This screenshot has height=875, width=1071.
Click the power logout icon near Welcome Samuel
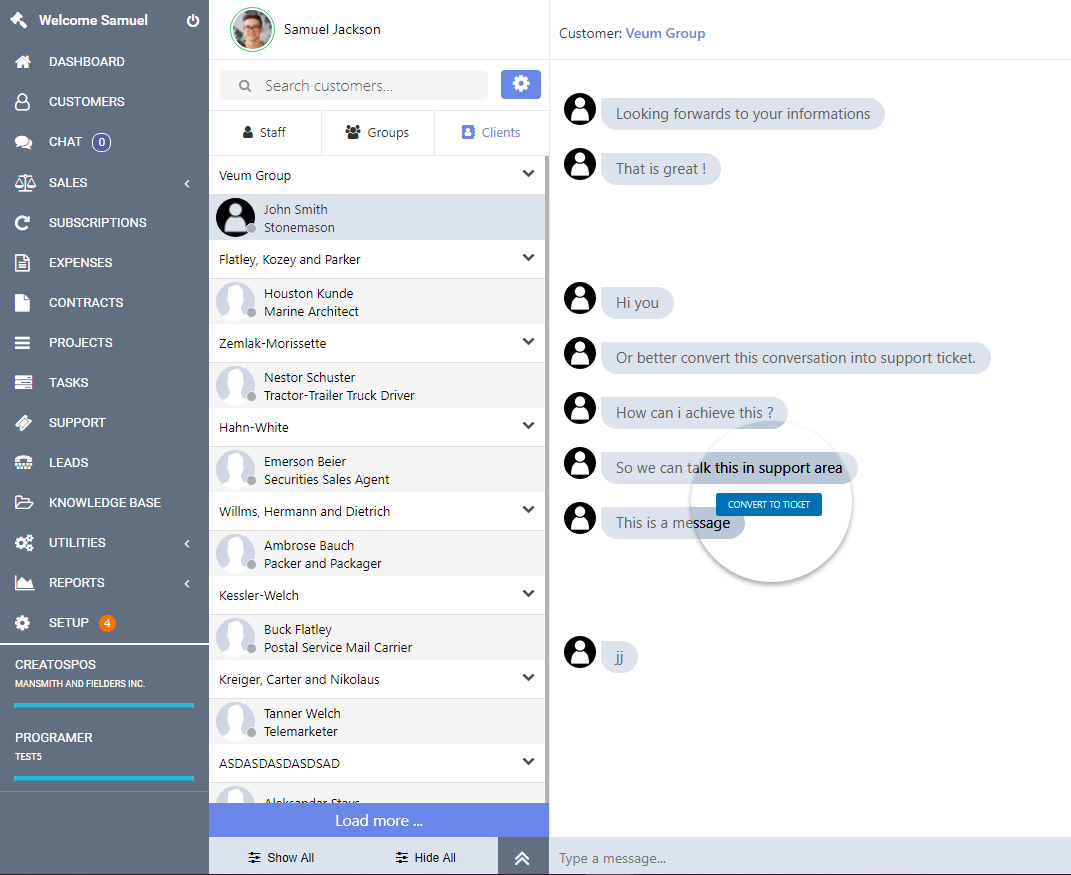tap(192, 19)
